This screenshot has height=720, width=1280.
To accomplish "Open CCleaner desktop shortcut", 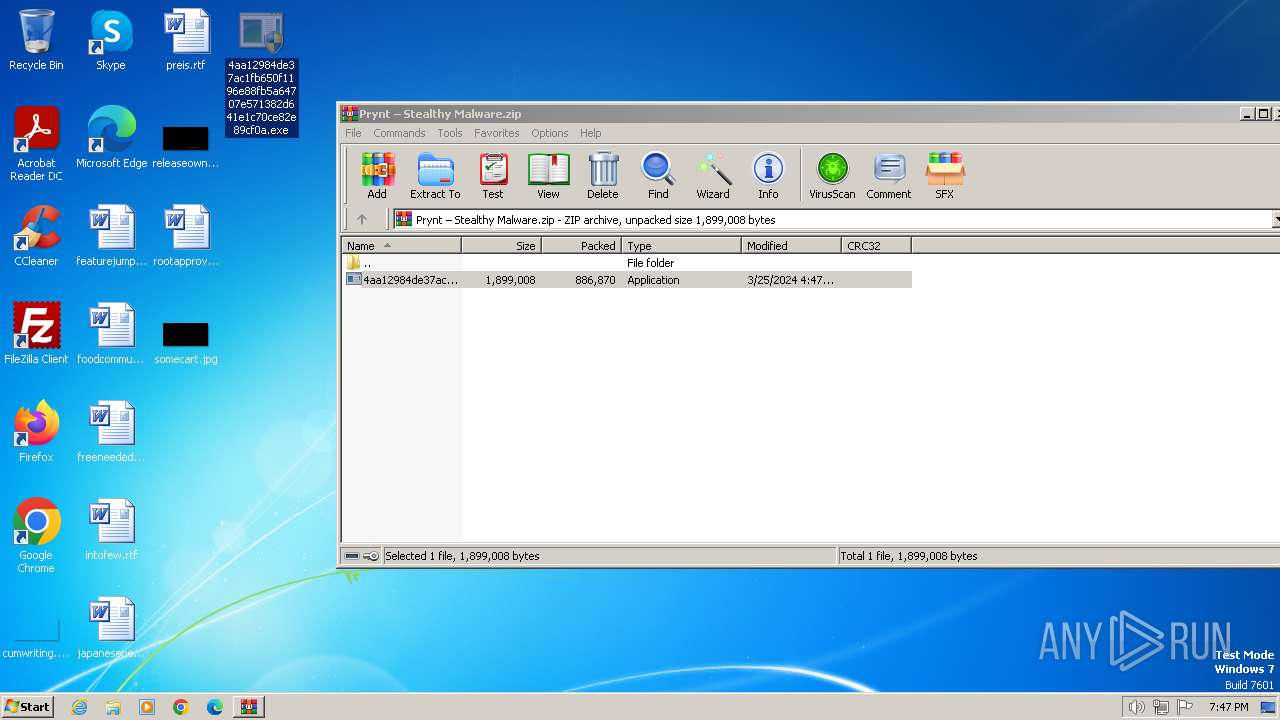I will [36, 236].
